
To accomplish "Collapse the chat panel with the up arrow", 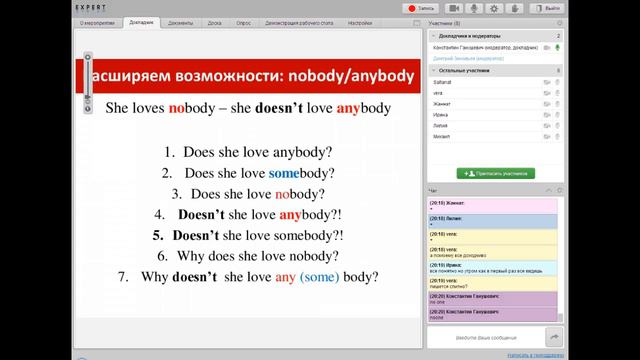I will 549,190.
